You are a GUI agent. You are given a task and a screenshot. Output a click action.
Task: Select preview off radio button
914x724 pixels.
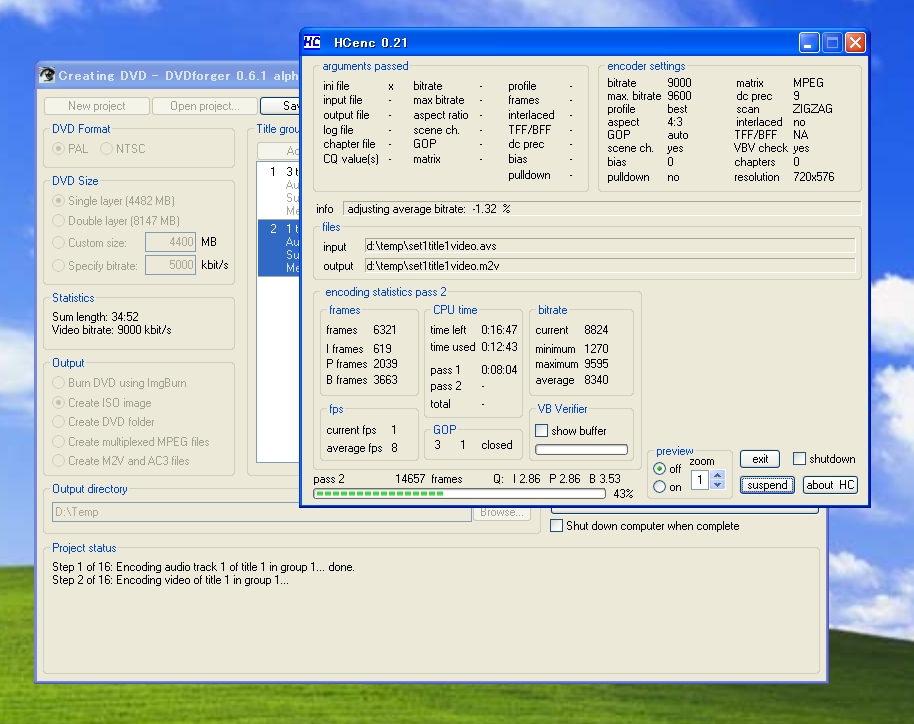[x=659, y=469]
